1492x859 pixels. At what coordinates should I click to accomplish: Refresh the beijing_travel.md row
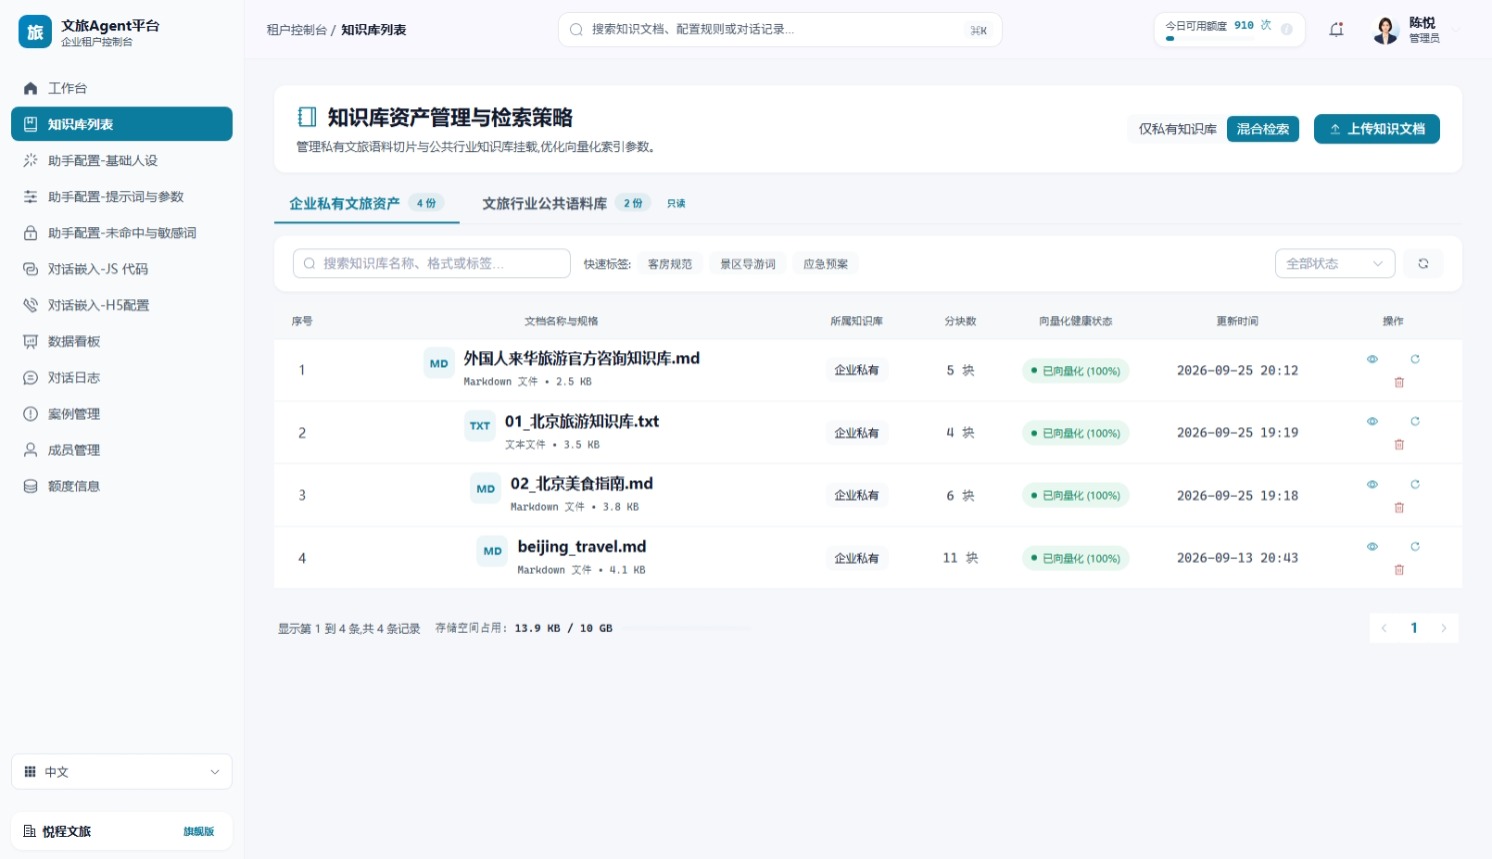(1415, 546)
